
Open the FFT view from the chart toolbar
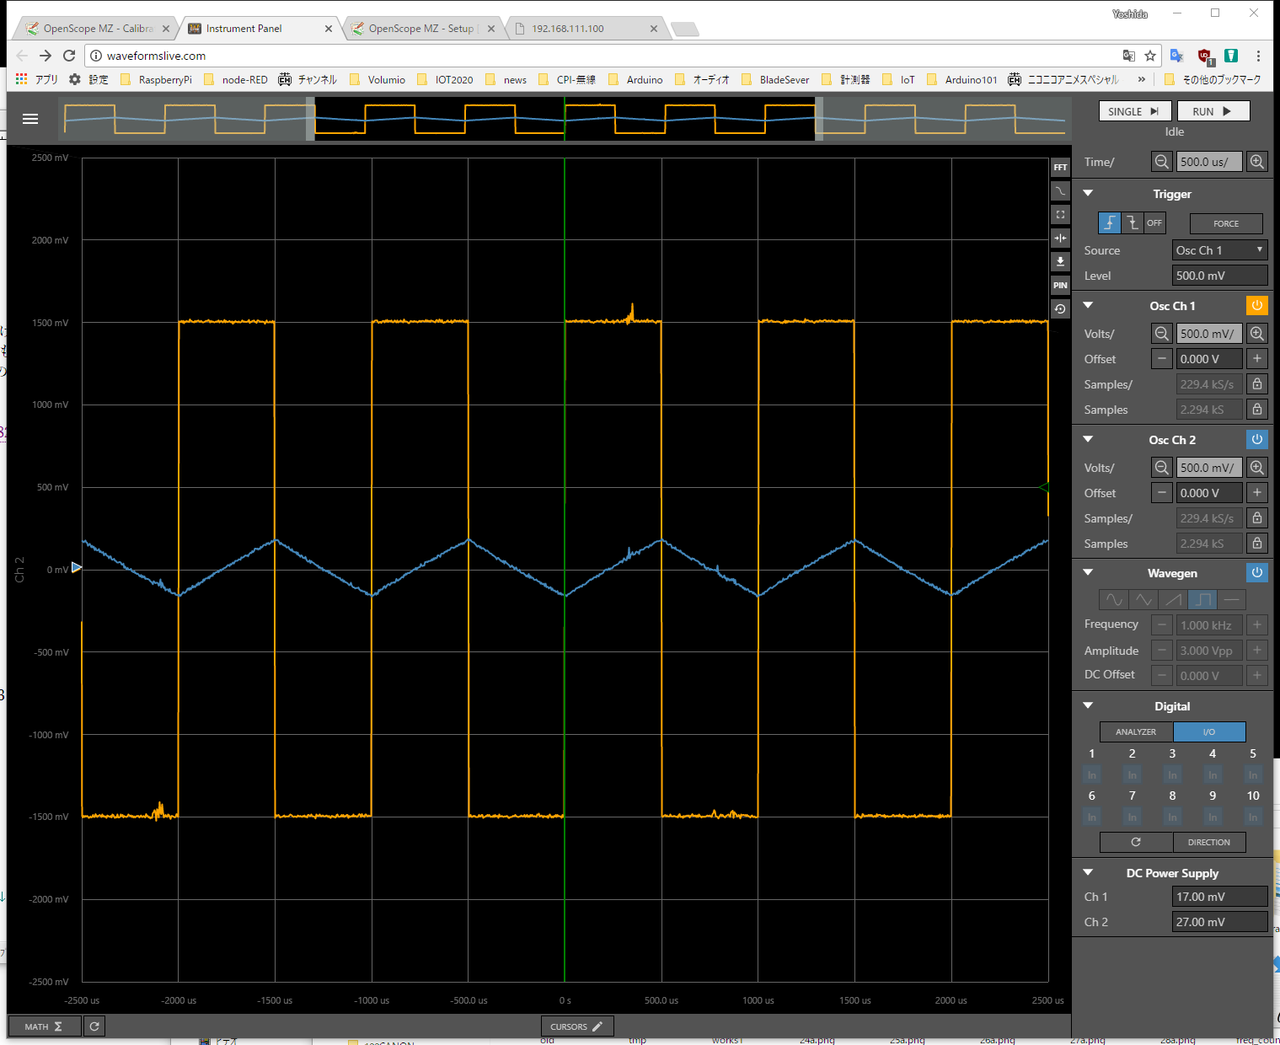[1060, 167]
